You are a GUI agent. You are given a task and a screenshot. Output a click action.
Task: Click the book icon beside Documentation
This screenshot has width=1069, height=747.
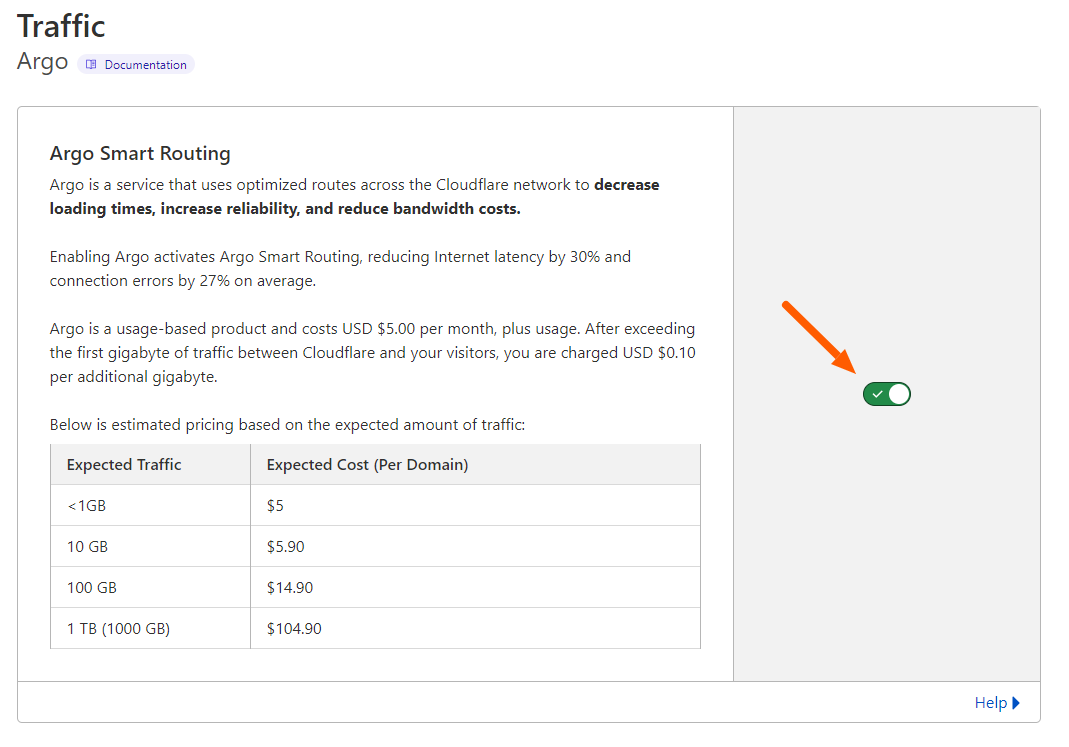[91, 65]
